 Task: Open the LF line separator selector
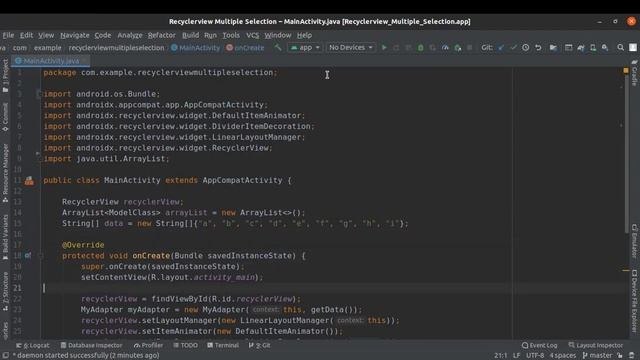(x=516, y=356)
